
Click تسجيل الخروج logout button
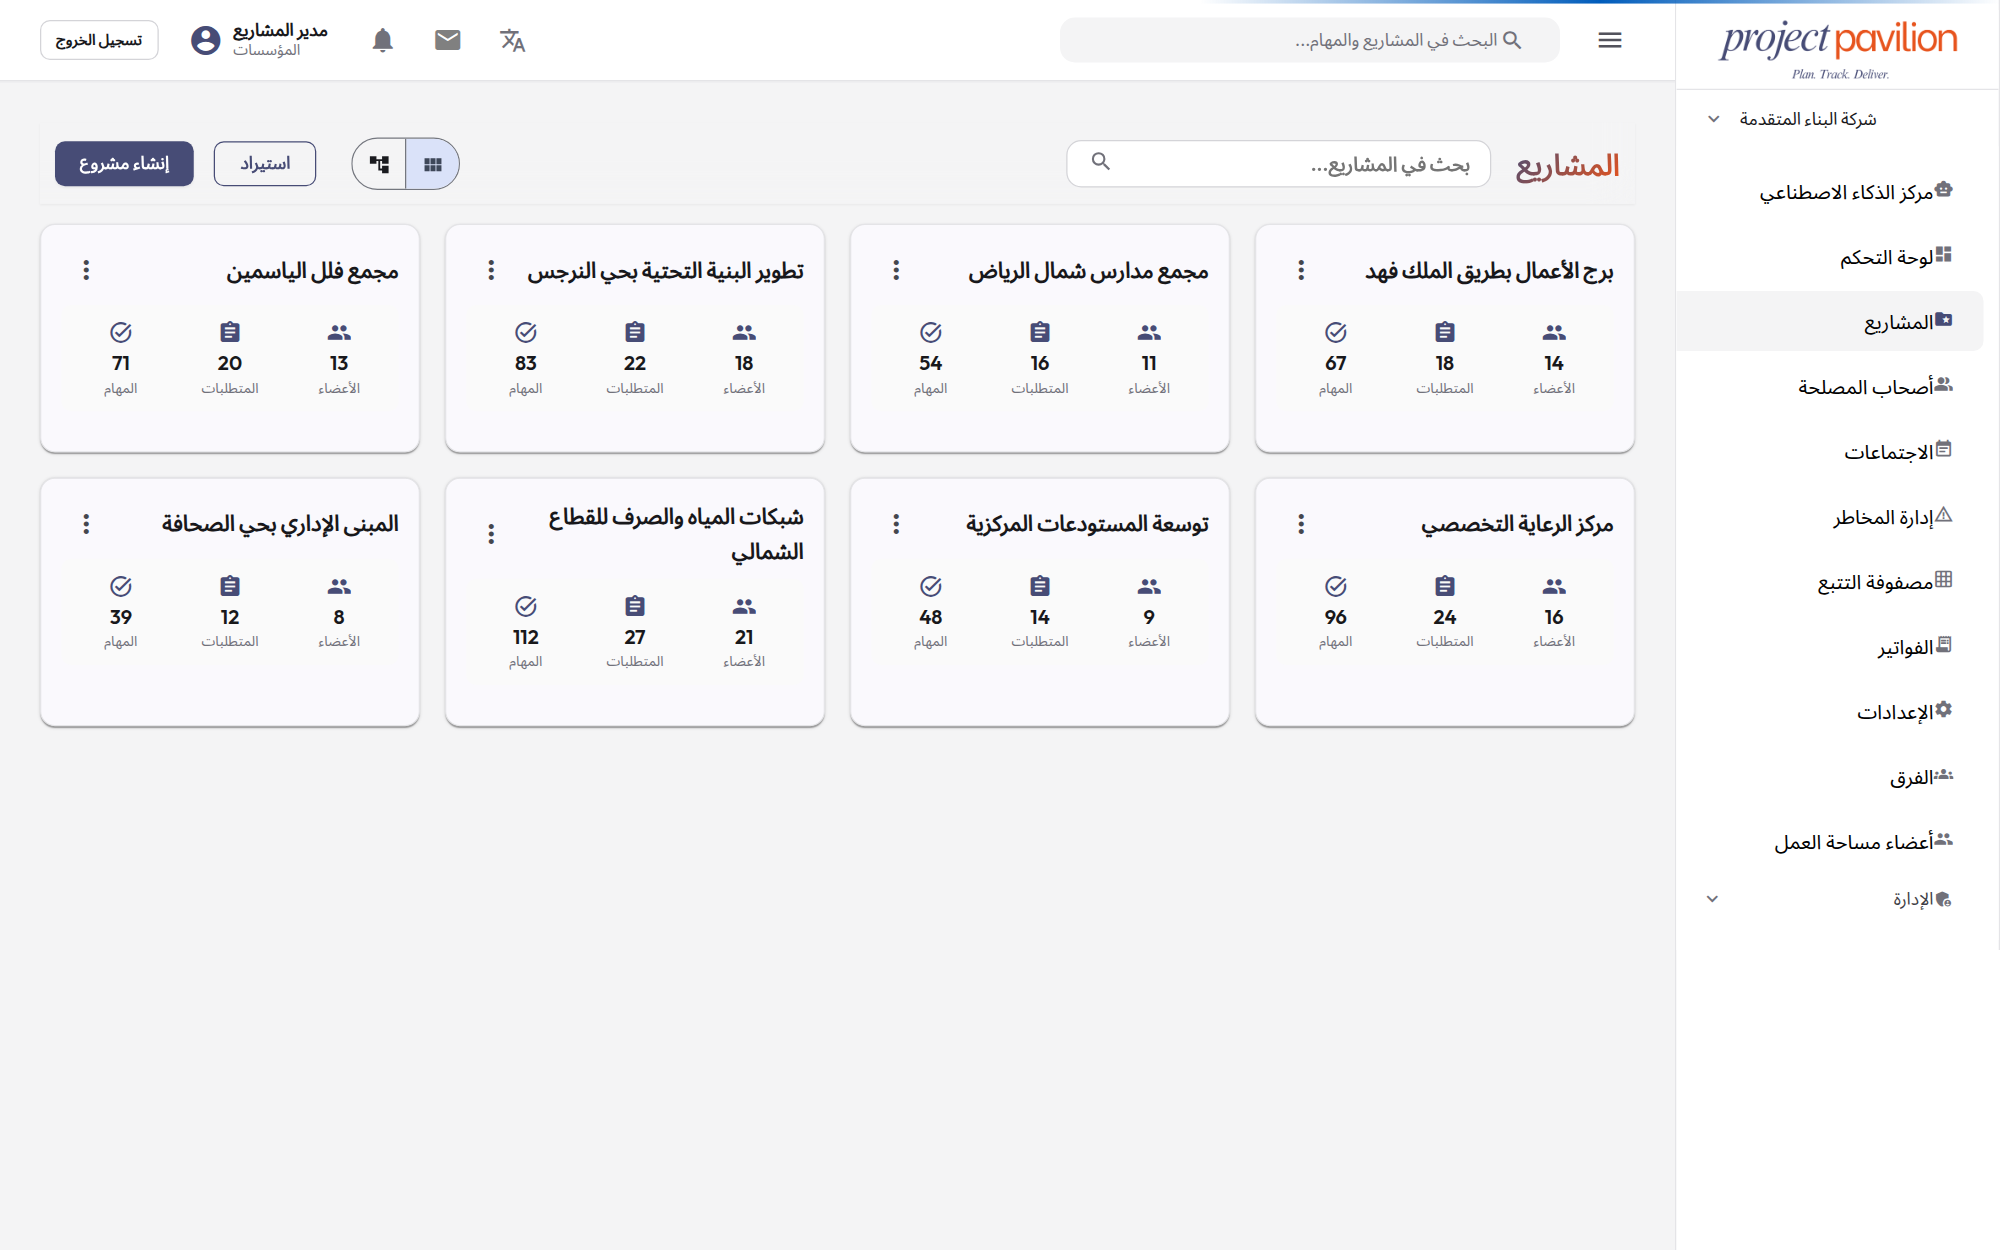click(x=99, y=40)
